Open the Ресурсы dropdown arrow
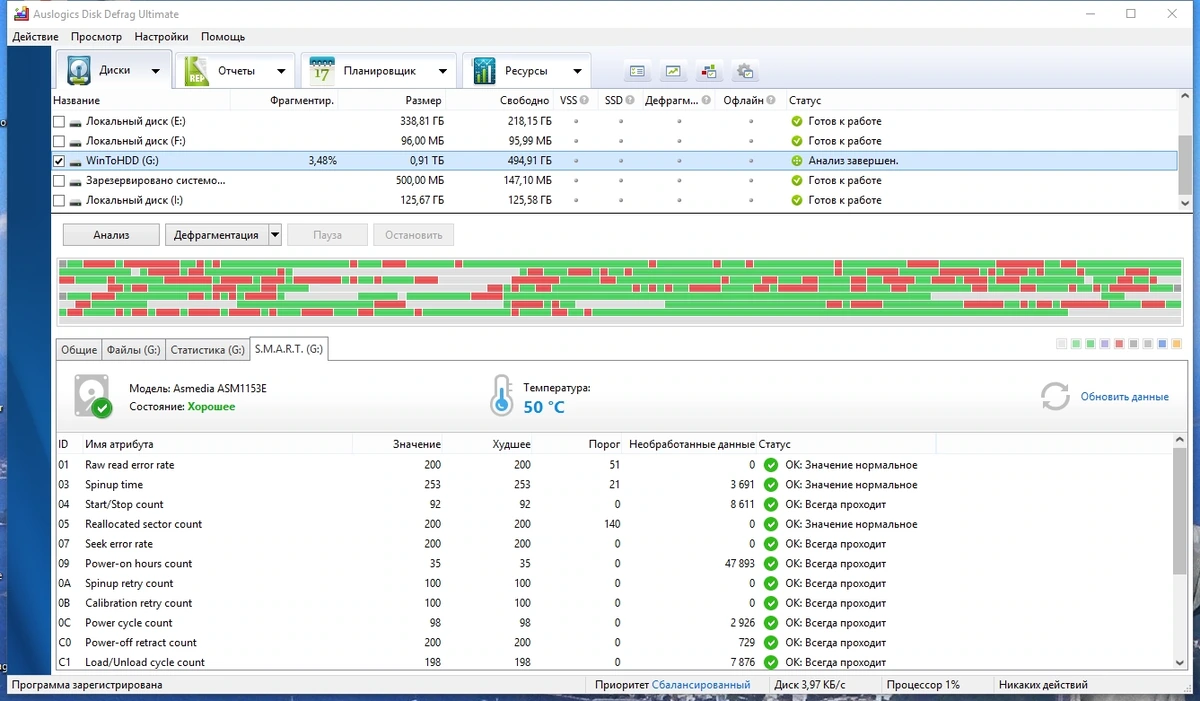 (577, 71)
